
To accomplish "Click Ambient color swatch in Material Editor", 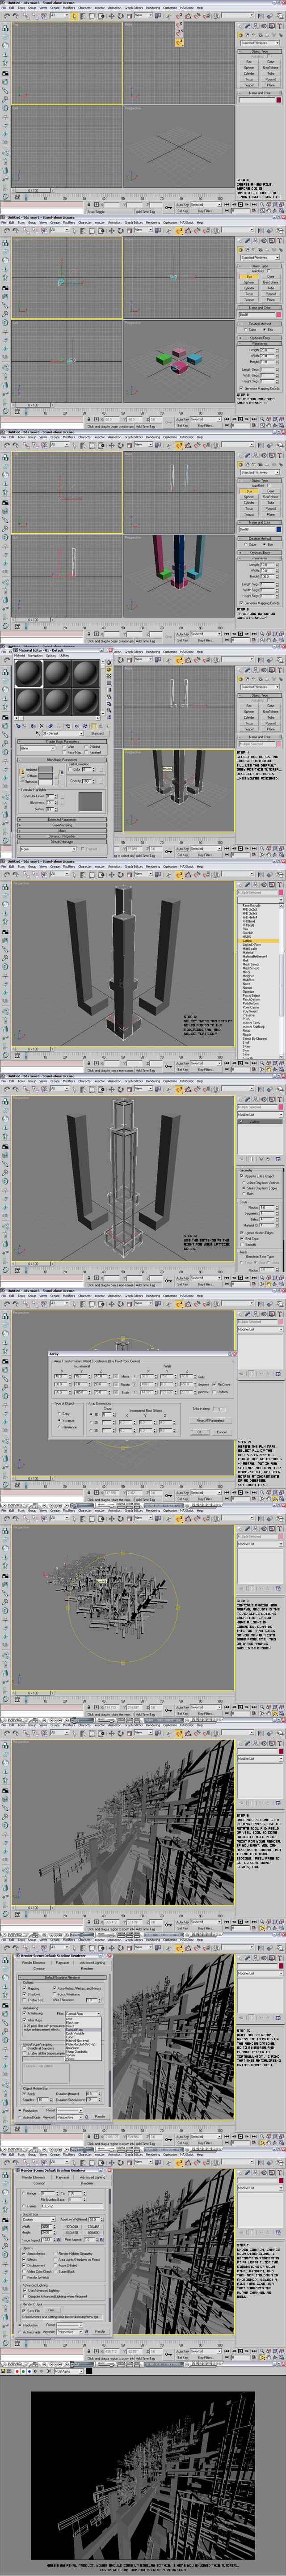I will pyautogui.click(x=46, y=769).
